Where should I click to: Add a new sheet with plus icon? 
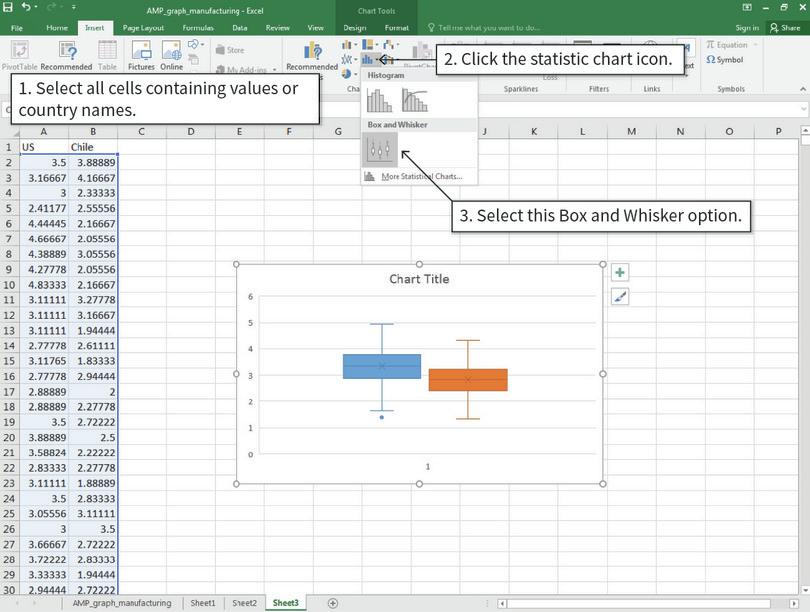point(333,603)
